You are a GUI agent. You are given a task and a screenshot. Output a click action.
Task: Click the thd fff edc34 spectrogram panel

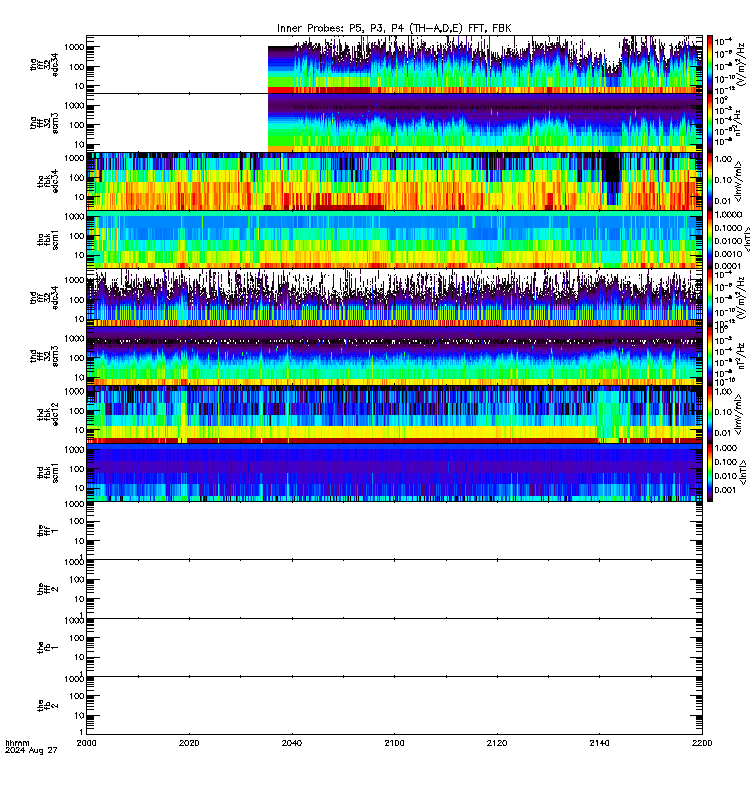point(394,297)
